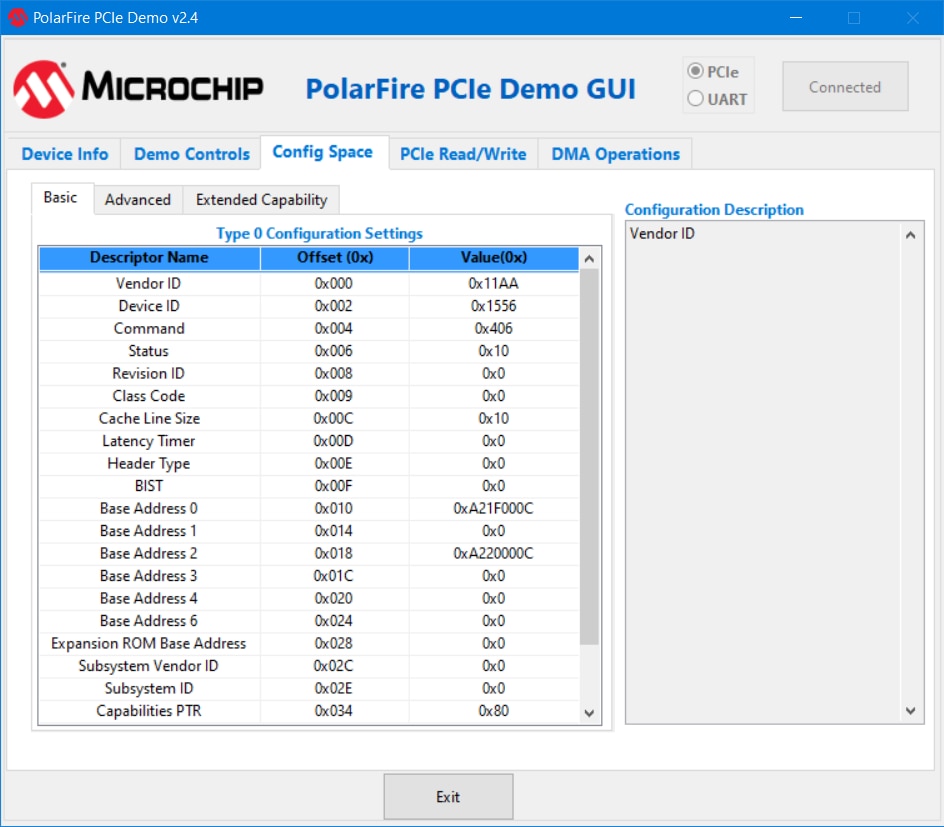This screenshot has width=944, height=827.
Task: Select the BIST descriptor cell
Action: click(x=149, y=486)
